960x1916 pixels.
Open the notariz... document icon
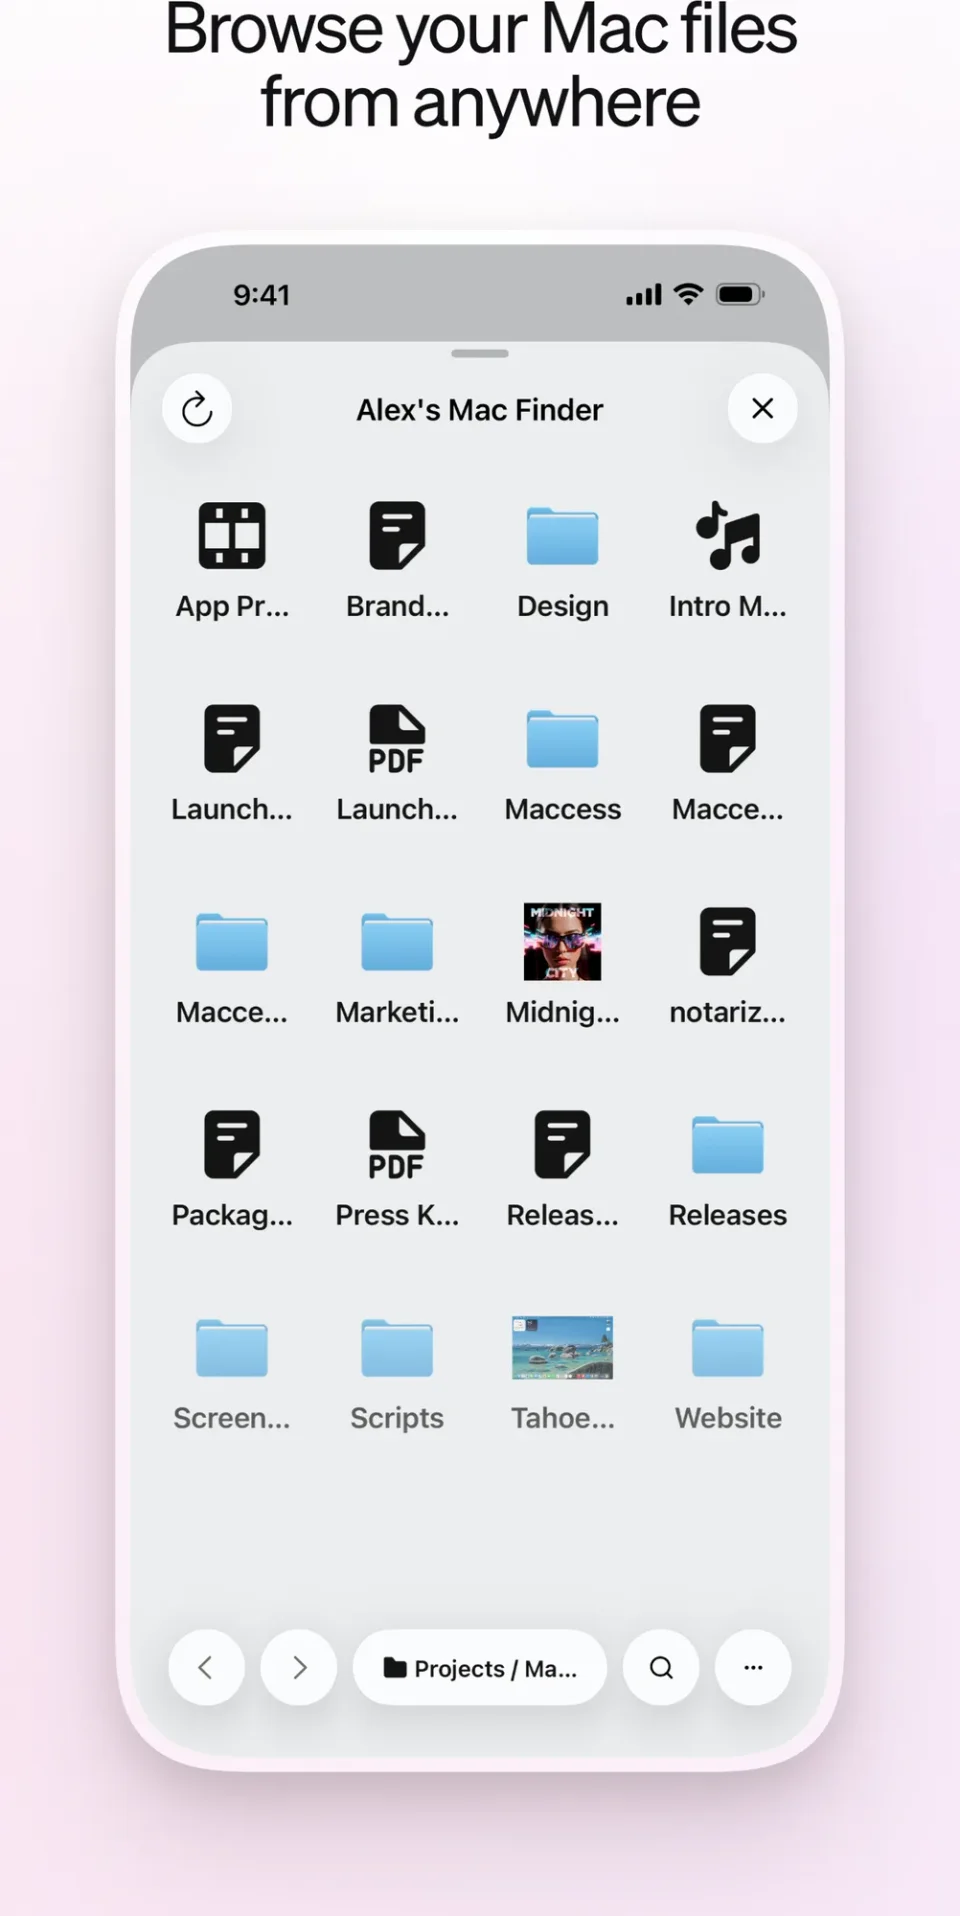point(728,942)
